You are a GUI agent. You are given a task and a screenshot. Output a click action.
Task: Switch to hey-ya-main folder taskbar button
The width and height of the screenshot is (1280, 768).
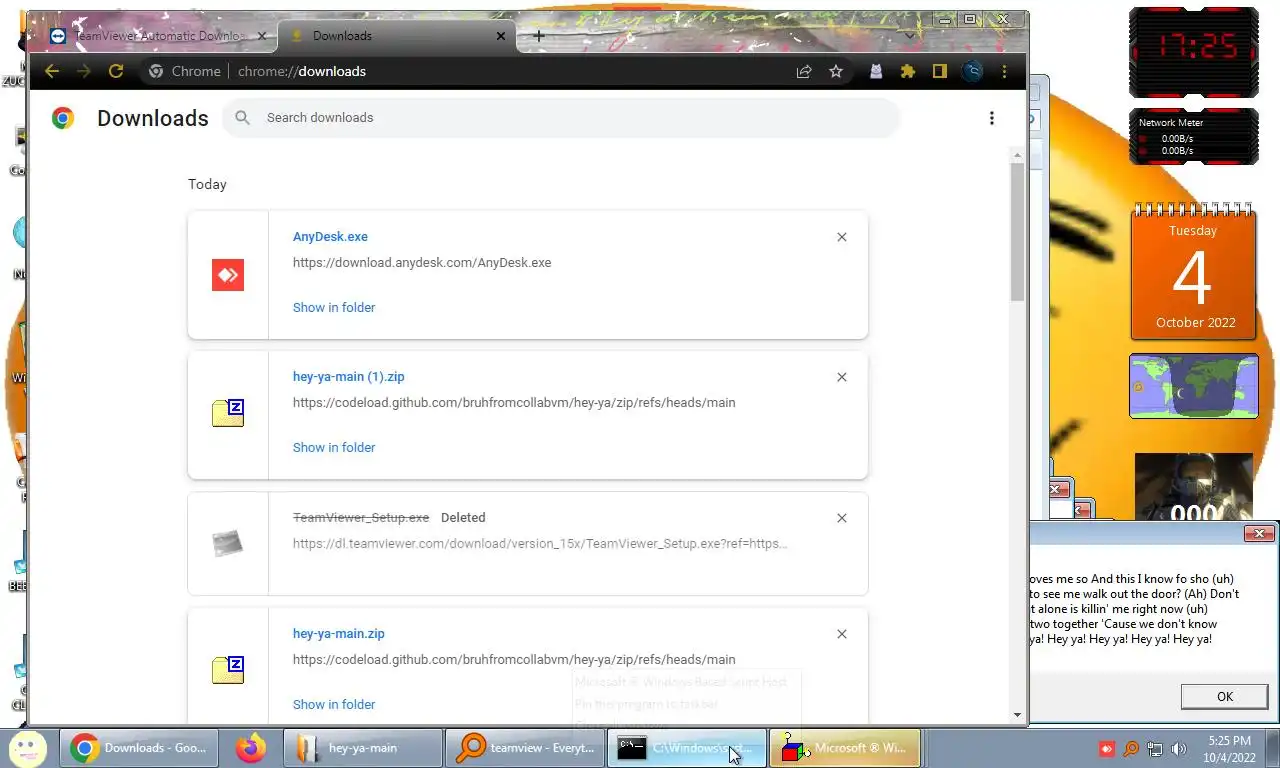363,748
